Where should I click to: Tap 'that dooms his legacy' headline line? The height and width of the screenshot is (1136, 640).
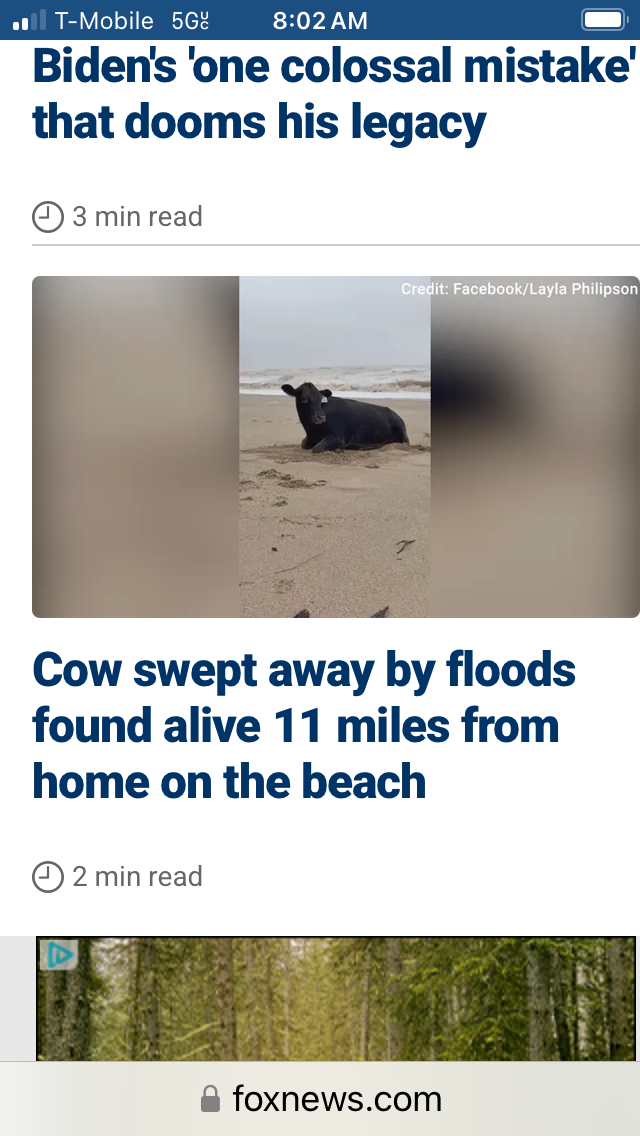[259, 122]
